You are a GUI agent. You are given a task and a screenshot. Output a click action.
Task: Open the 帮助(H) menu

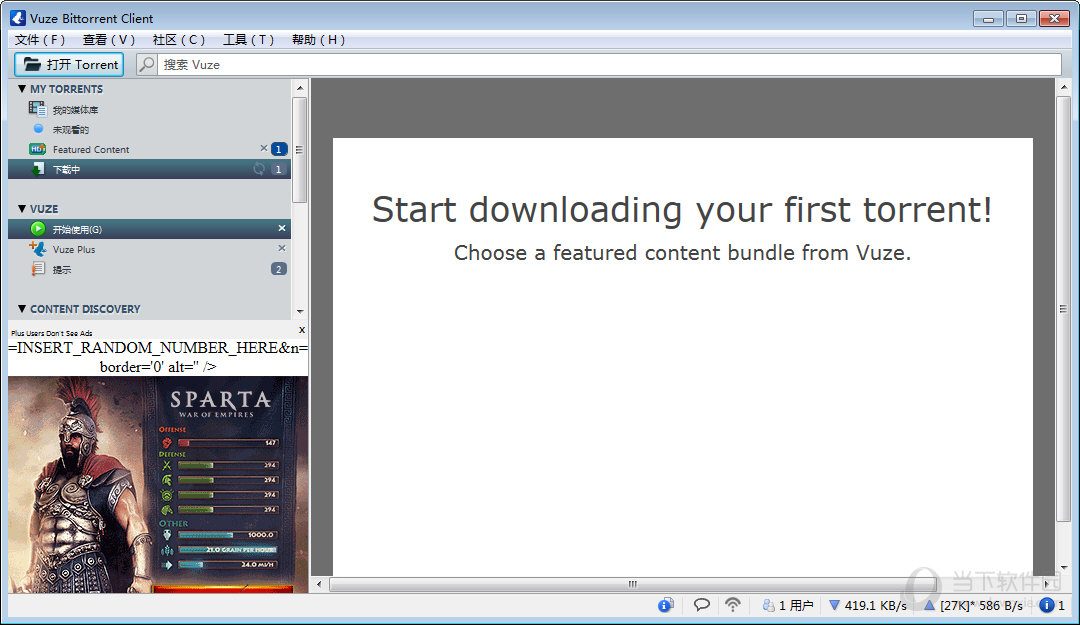pos(318,39)
